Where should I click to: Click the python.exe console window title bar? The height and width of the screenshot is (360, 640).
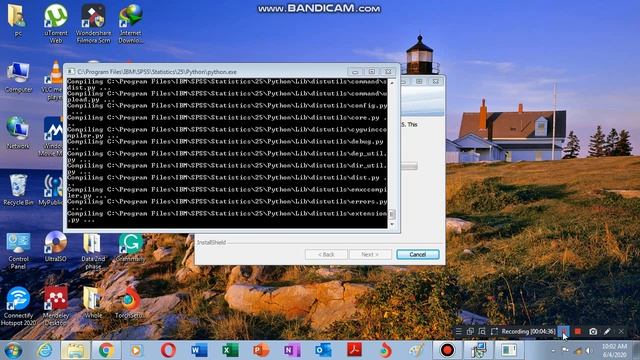click(x=208, y=71)
